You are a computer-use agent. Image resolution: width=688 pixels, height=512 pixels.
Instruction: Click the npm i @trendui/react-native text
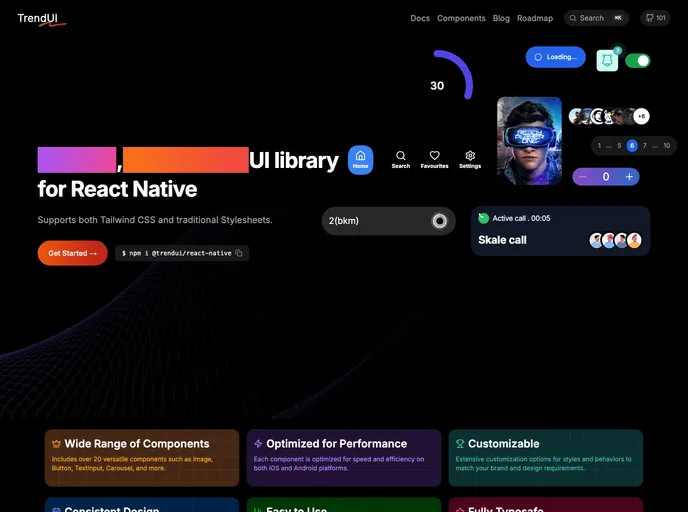pos(176,253)
